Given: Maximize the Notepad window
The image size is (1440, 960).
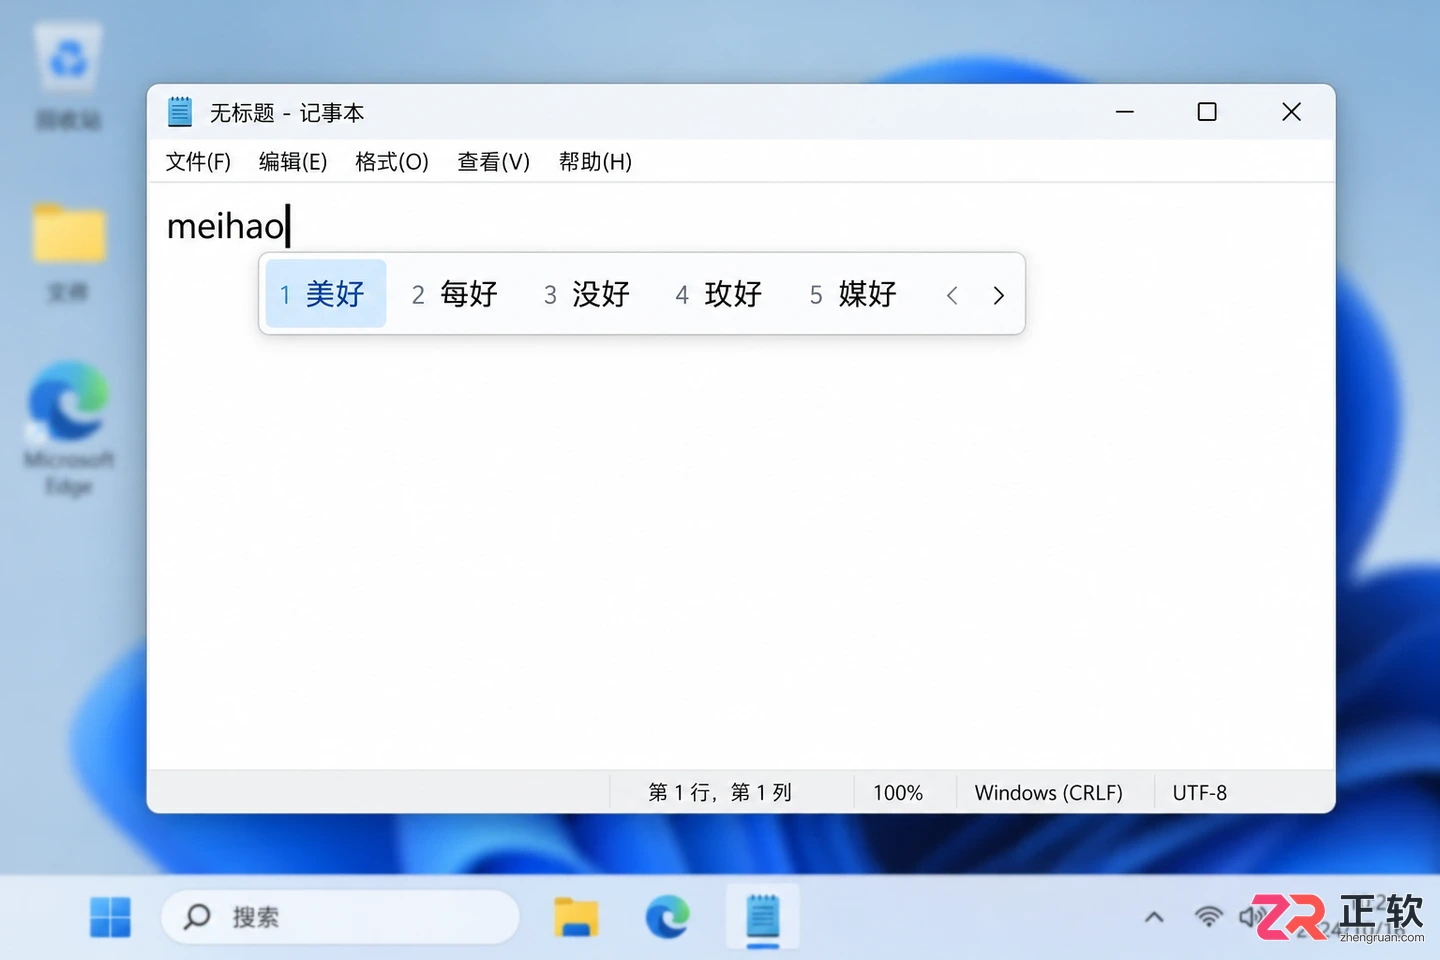Looking at the screenshot, I should coord(1207,112).
